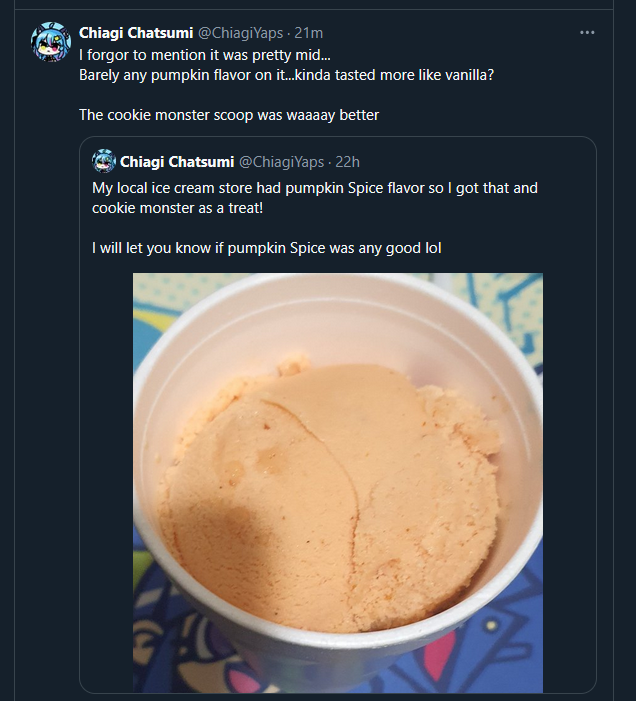636x701 pixels.
Task: Click the @ChiagiYaps handle in the quoted tweet
Action: click(281, 161)
